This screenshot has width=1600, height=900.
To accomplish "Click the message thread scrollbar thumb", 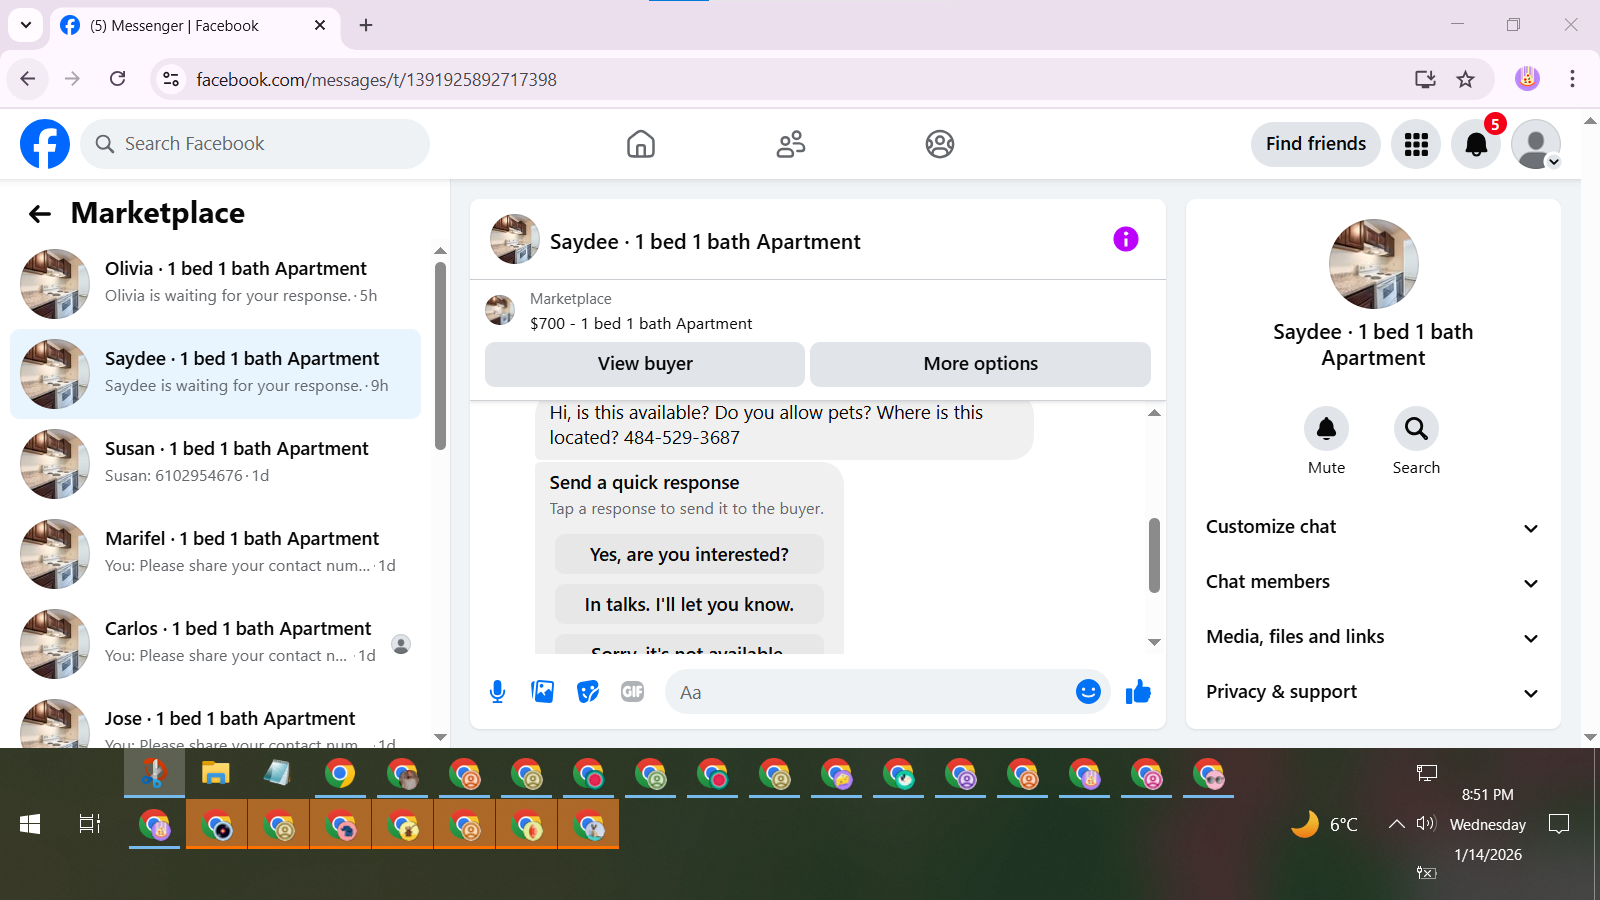I will [1154, 555].
